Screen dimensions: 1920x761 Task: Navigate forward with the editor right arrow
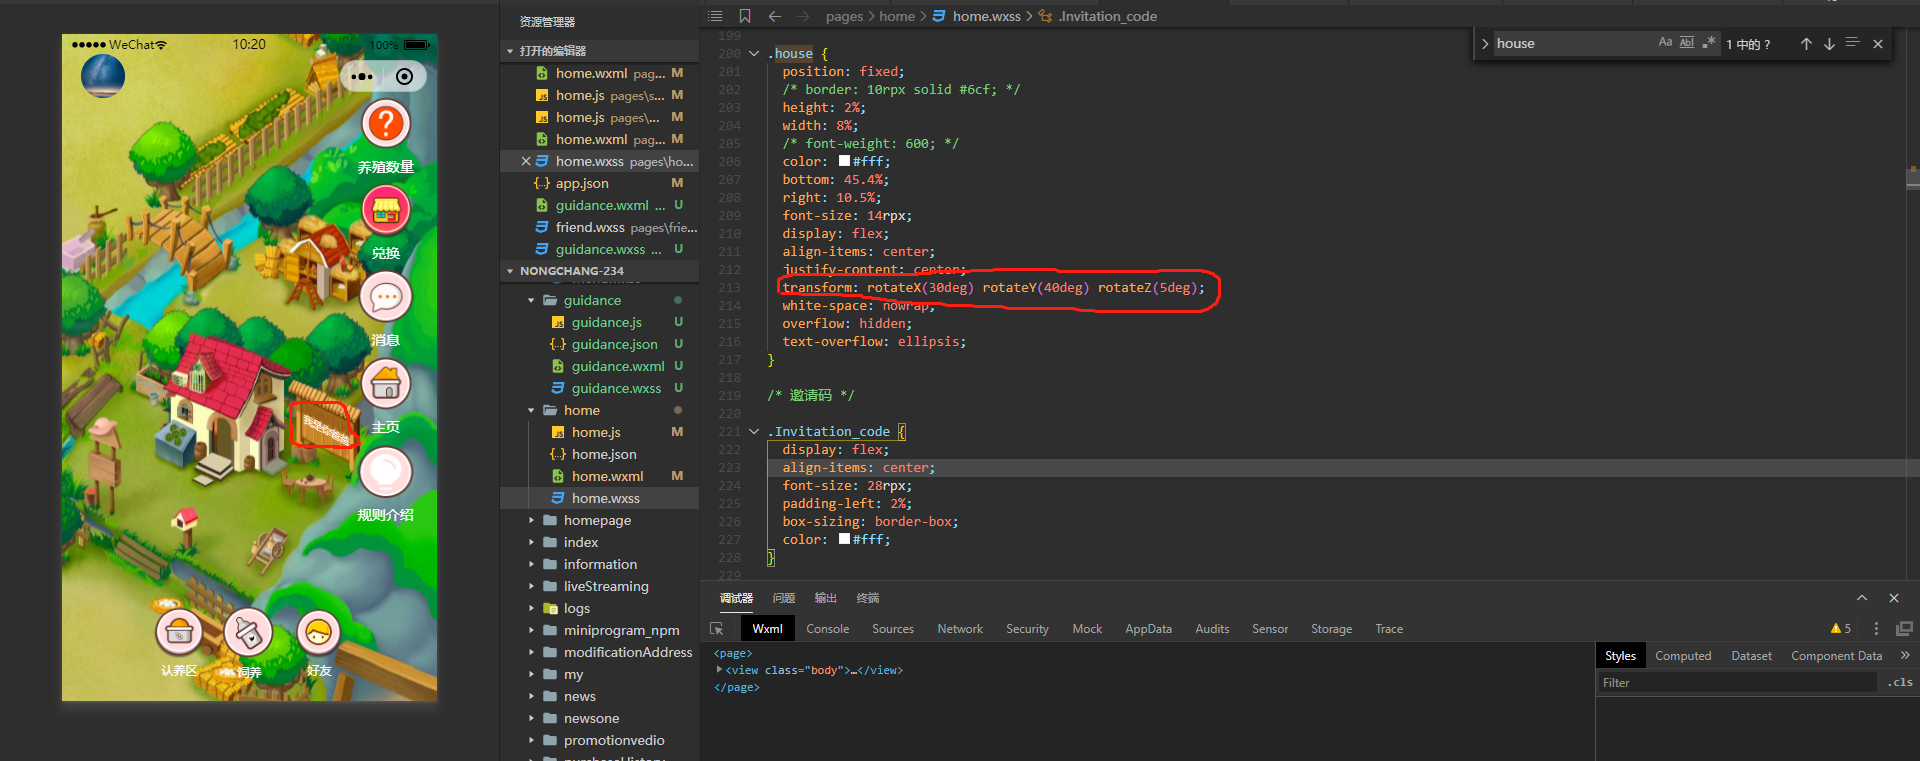click(x=804, y=16)
